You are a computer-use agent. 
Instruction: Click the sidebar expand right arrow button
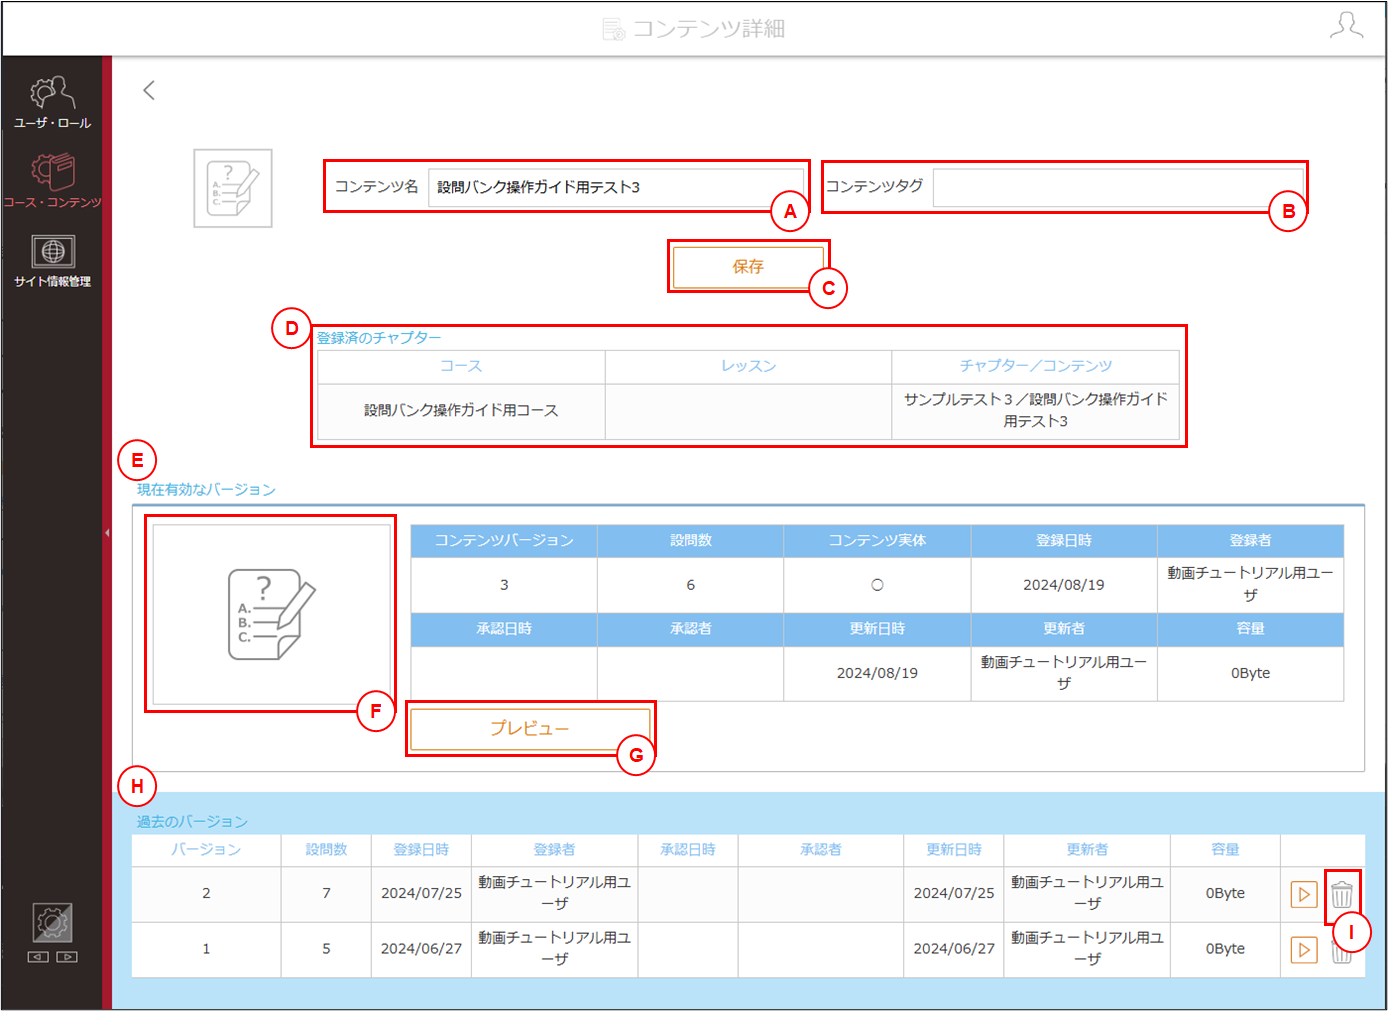(x=67, y=957)
